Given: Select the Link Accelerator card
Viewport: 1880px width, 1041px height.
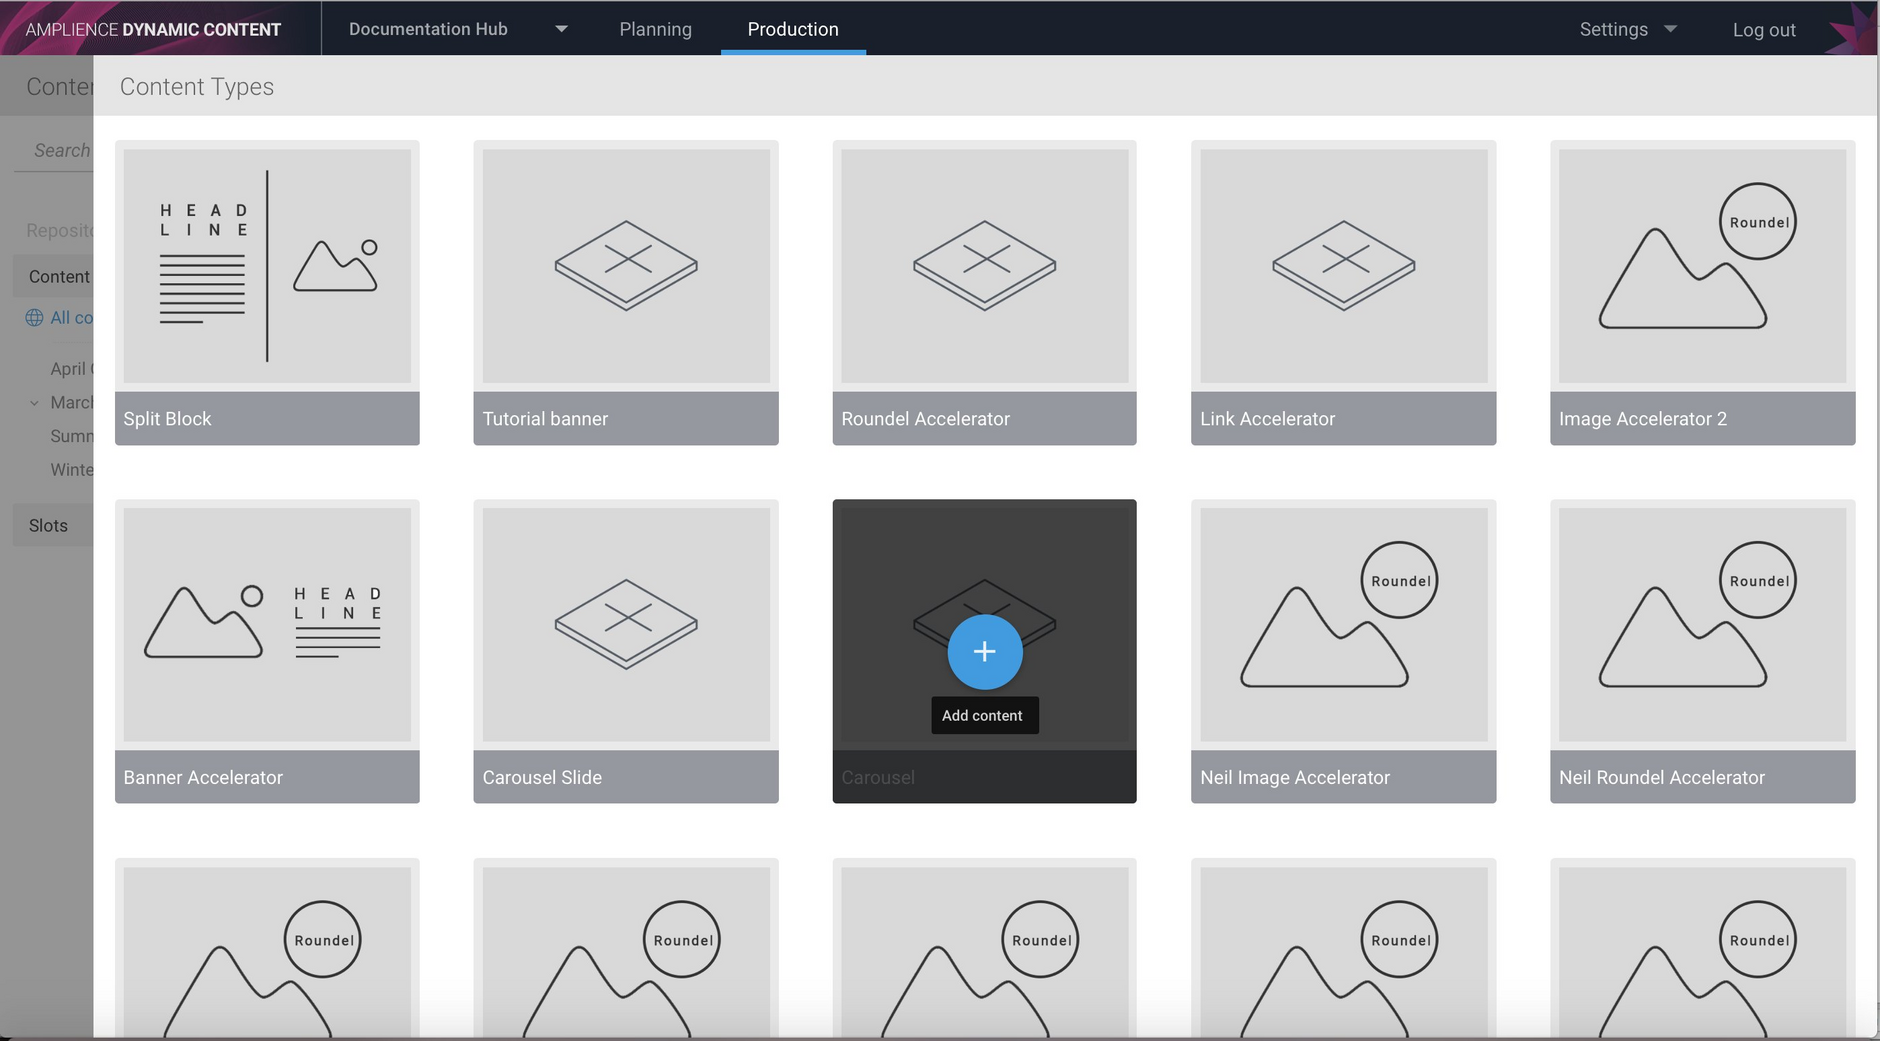Looking at the screenshot, I should point(1344,293).
